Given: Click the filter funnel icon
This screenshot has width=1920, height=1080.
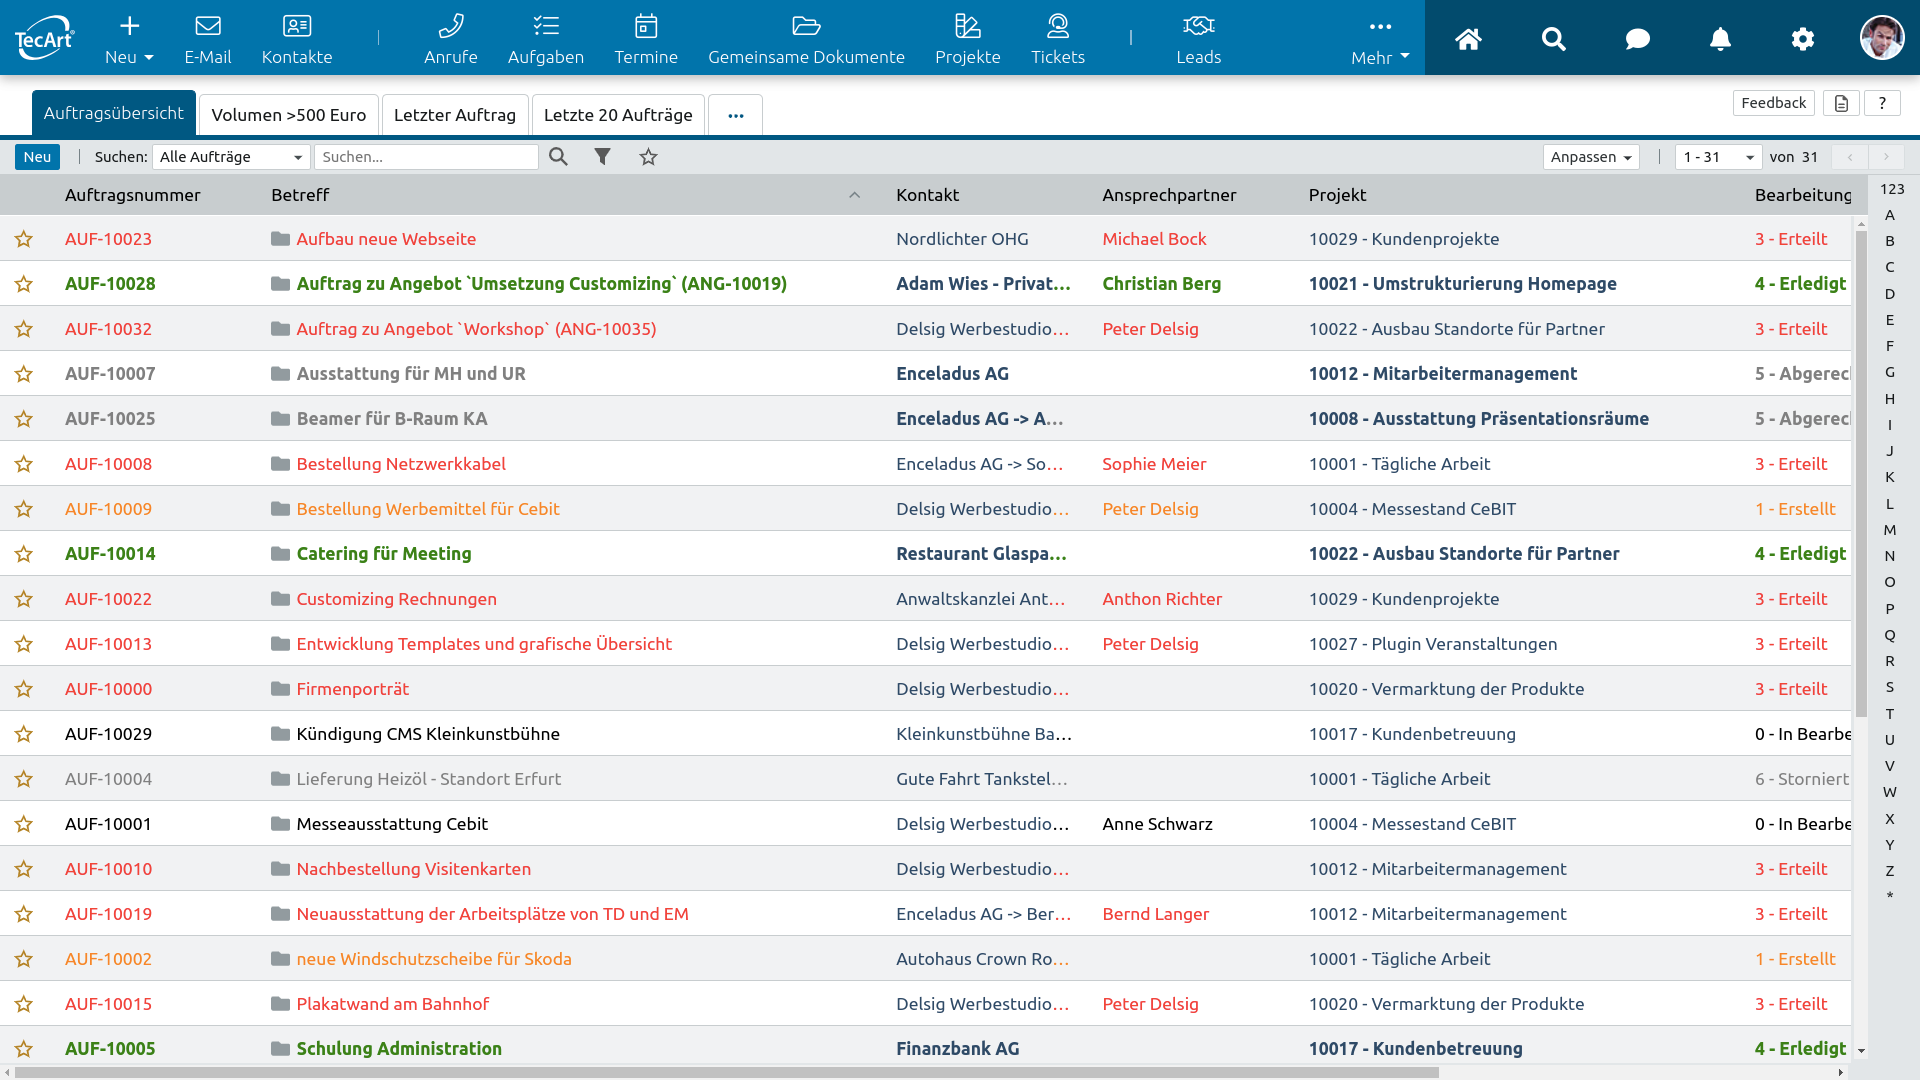Looking at the screenshot, I should (x=602, y=157).
